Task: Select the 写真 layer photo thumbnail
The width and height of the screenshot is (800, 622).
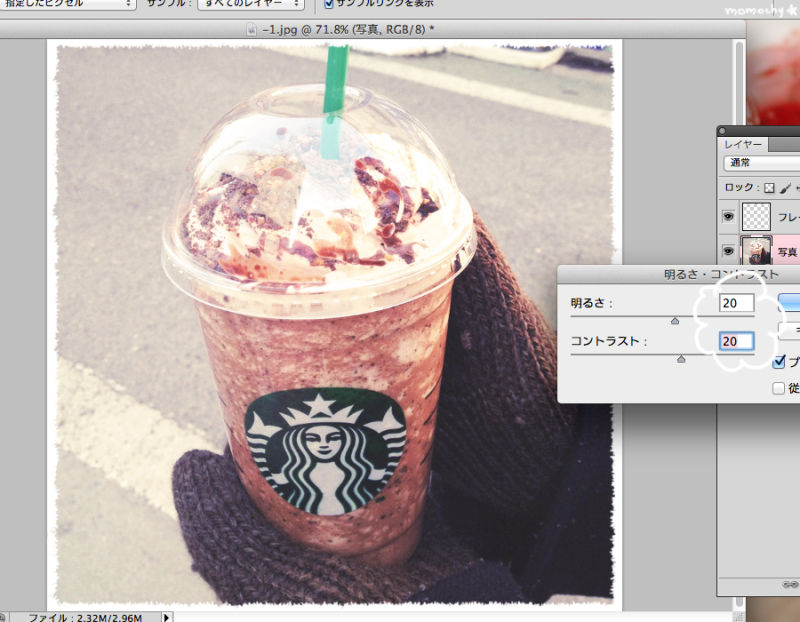Action: pos(756,250)
